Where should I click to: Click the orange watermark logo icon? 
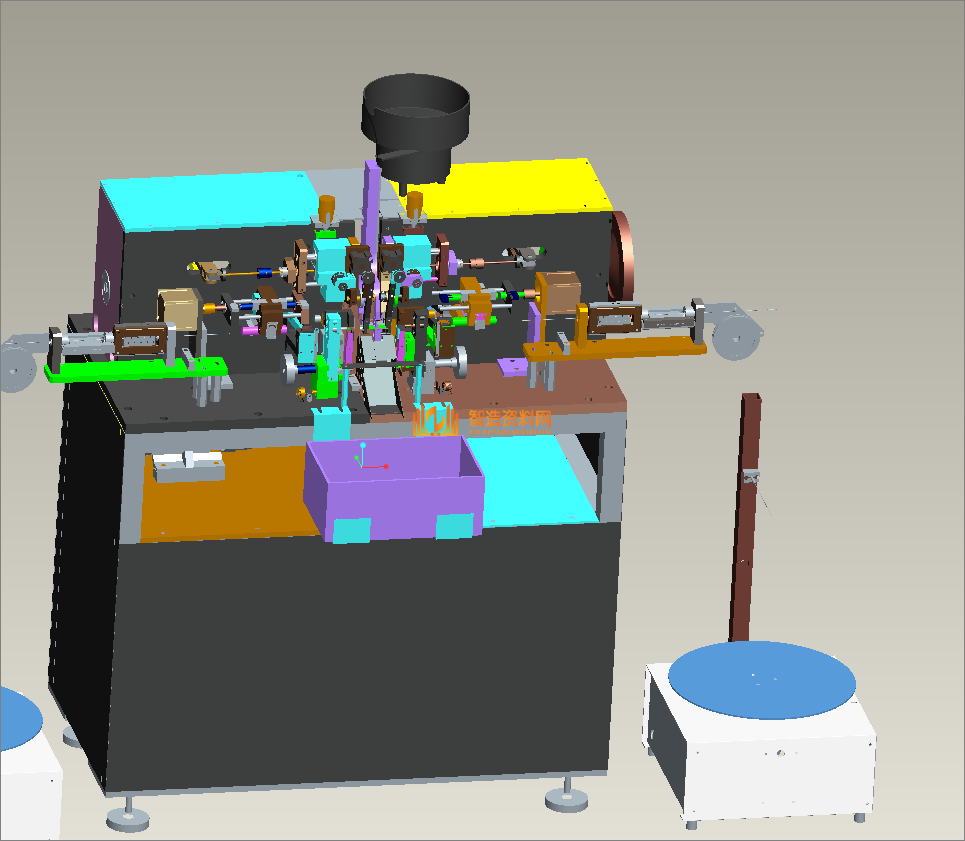(435, 419)
